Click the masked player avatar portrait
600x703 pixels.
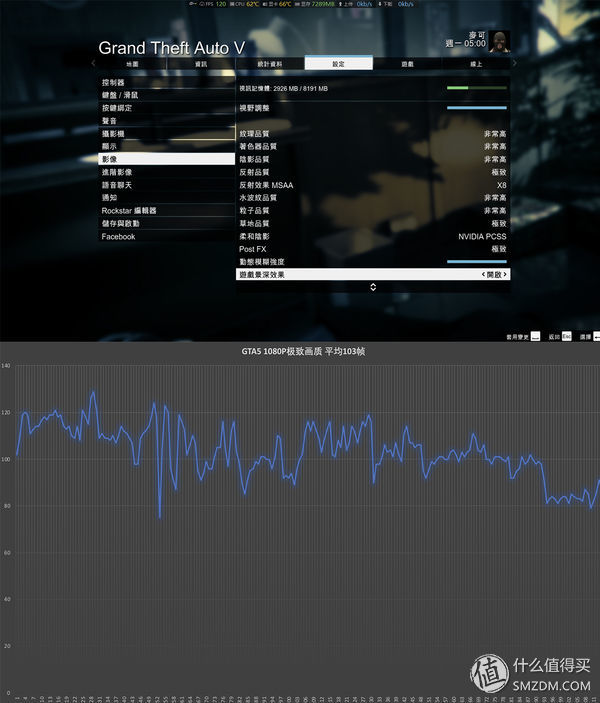[499, 41]
